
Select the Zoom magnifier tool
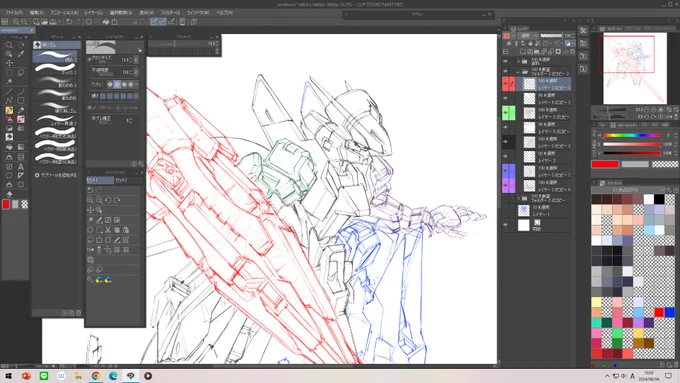point(9,45)
